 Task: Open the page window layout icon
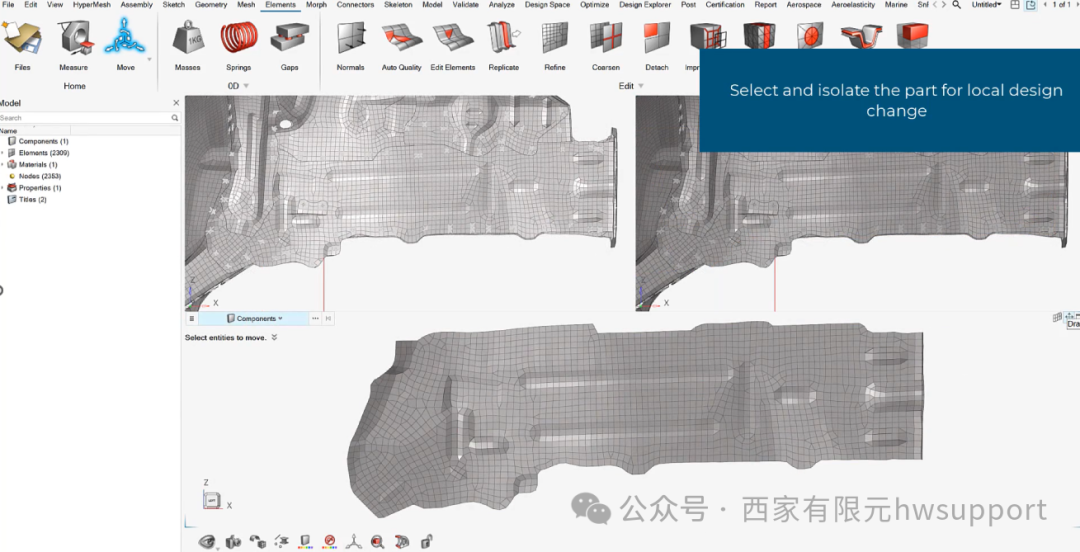pyautogui.click(x=1015, y=5)
